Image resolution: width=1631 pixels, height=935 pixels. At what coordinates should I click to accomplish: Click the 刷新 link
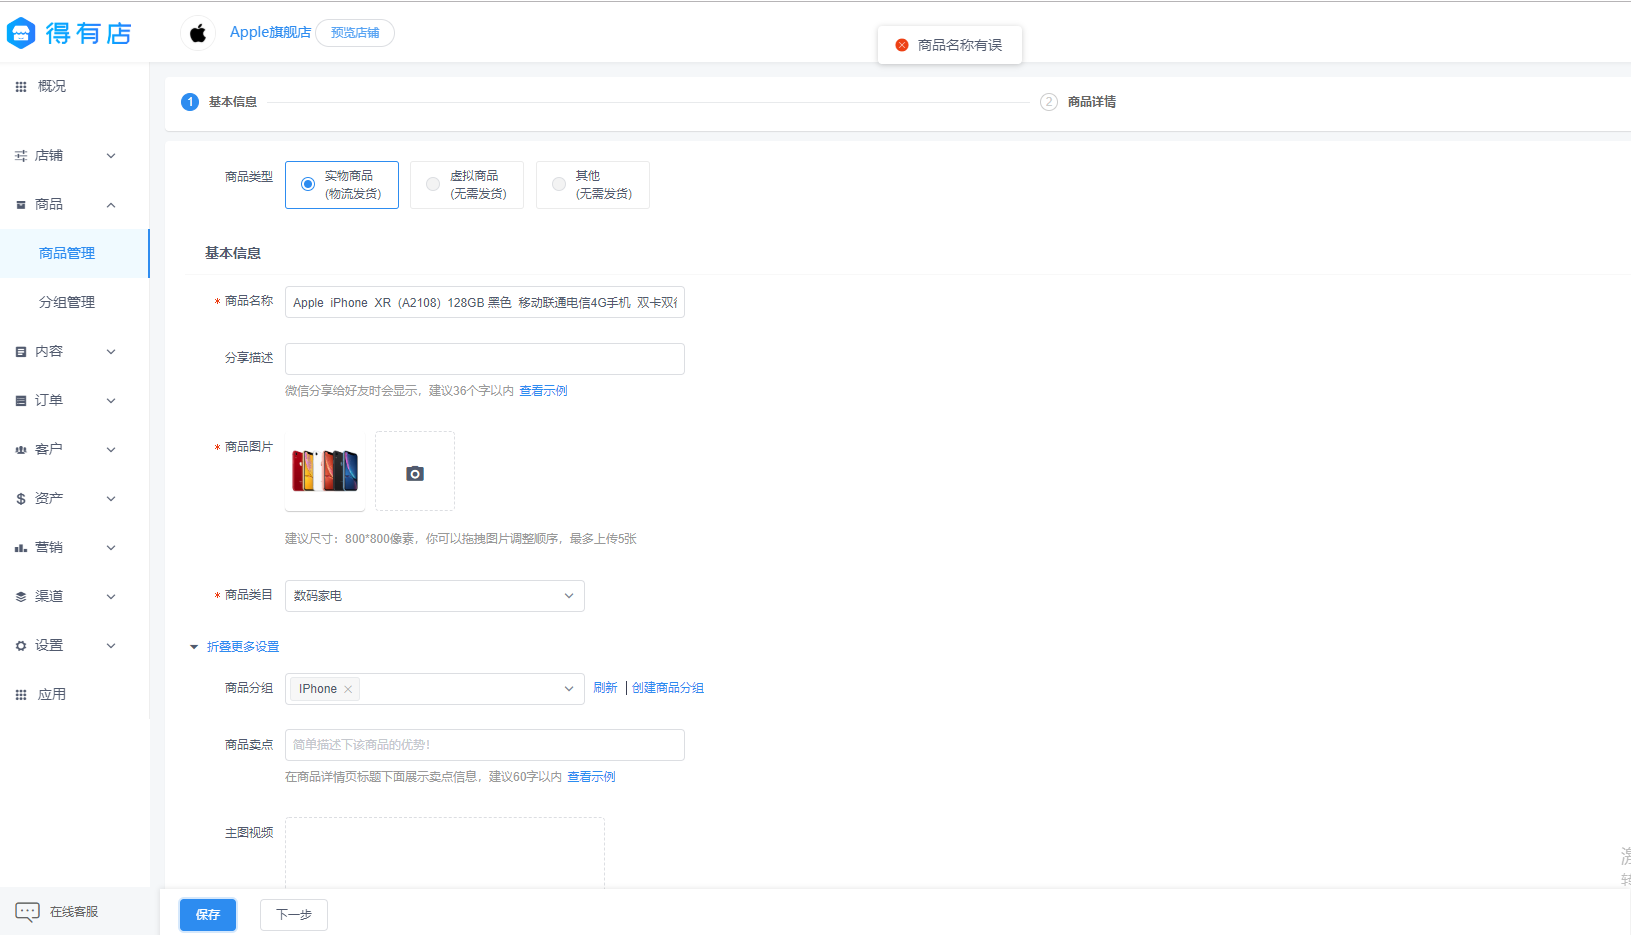(x=605, y=688)
